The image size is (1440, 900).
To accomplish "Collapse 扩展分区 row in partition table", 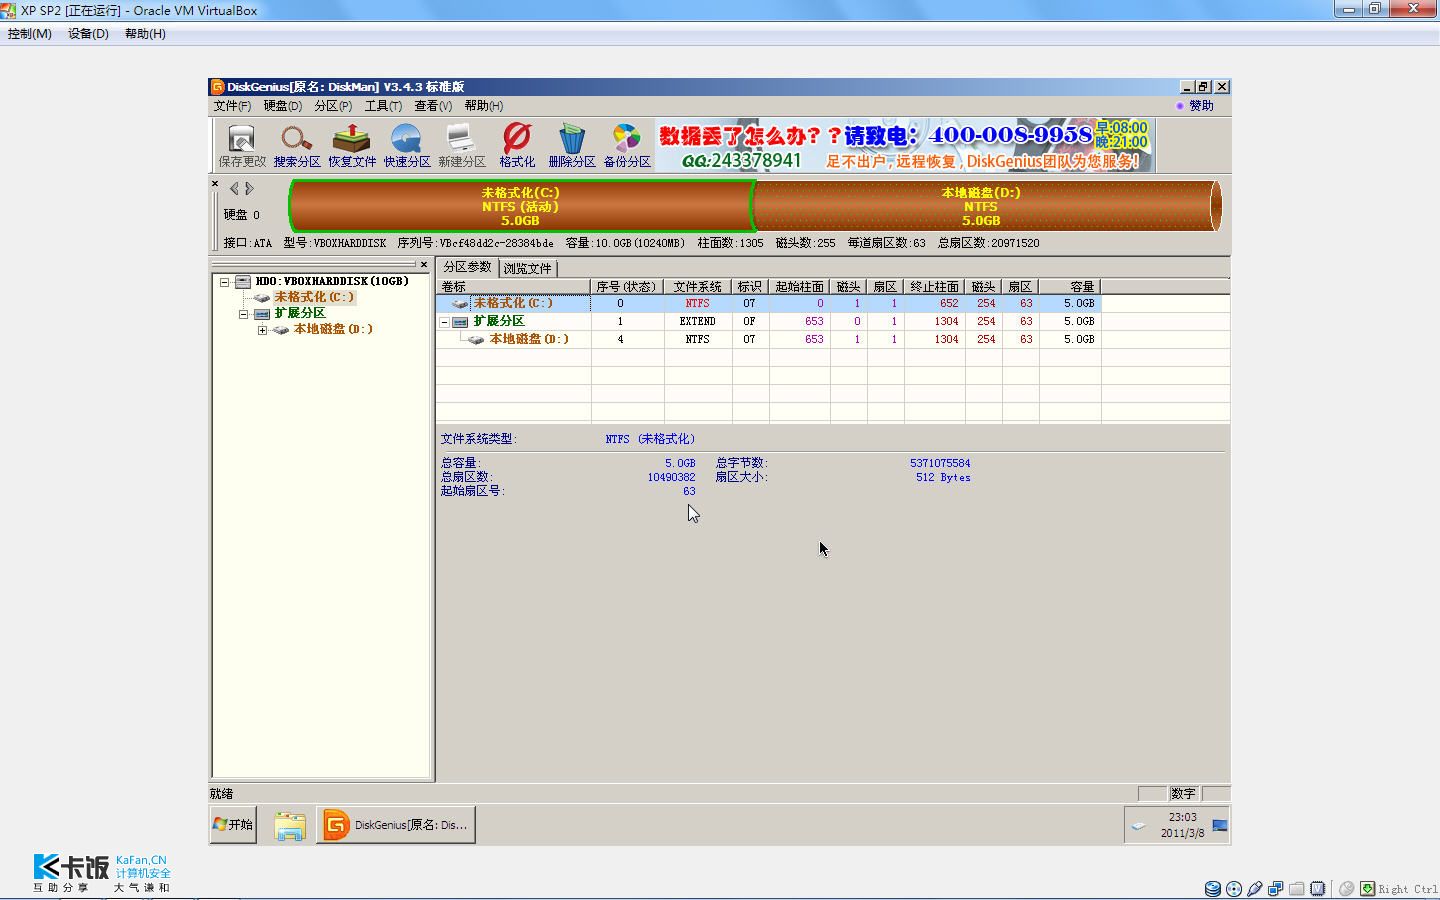I will point(444,322).
